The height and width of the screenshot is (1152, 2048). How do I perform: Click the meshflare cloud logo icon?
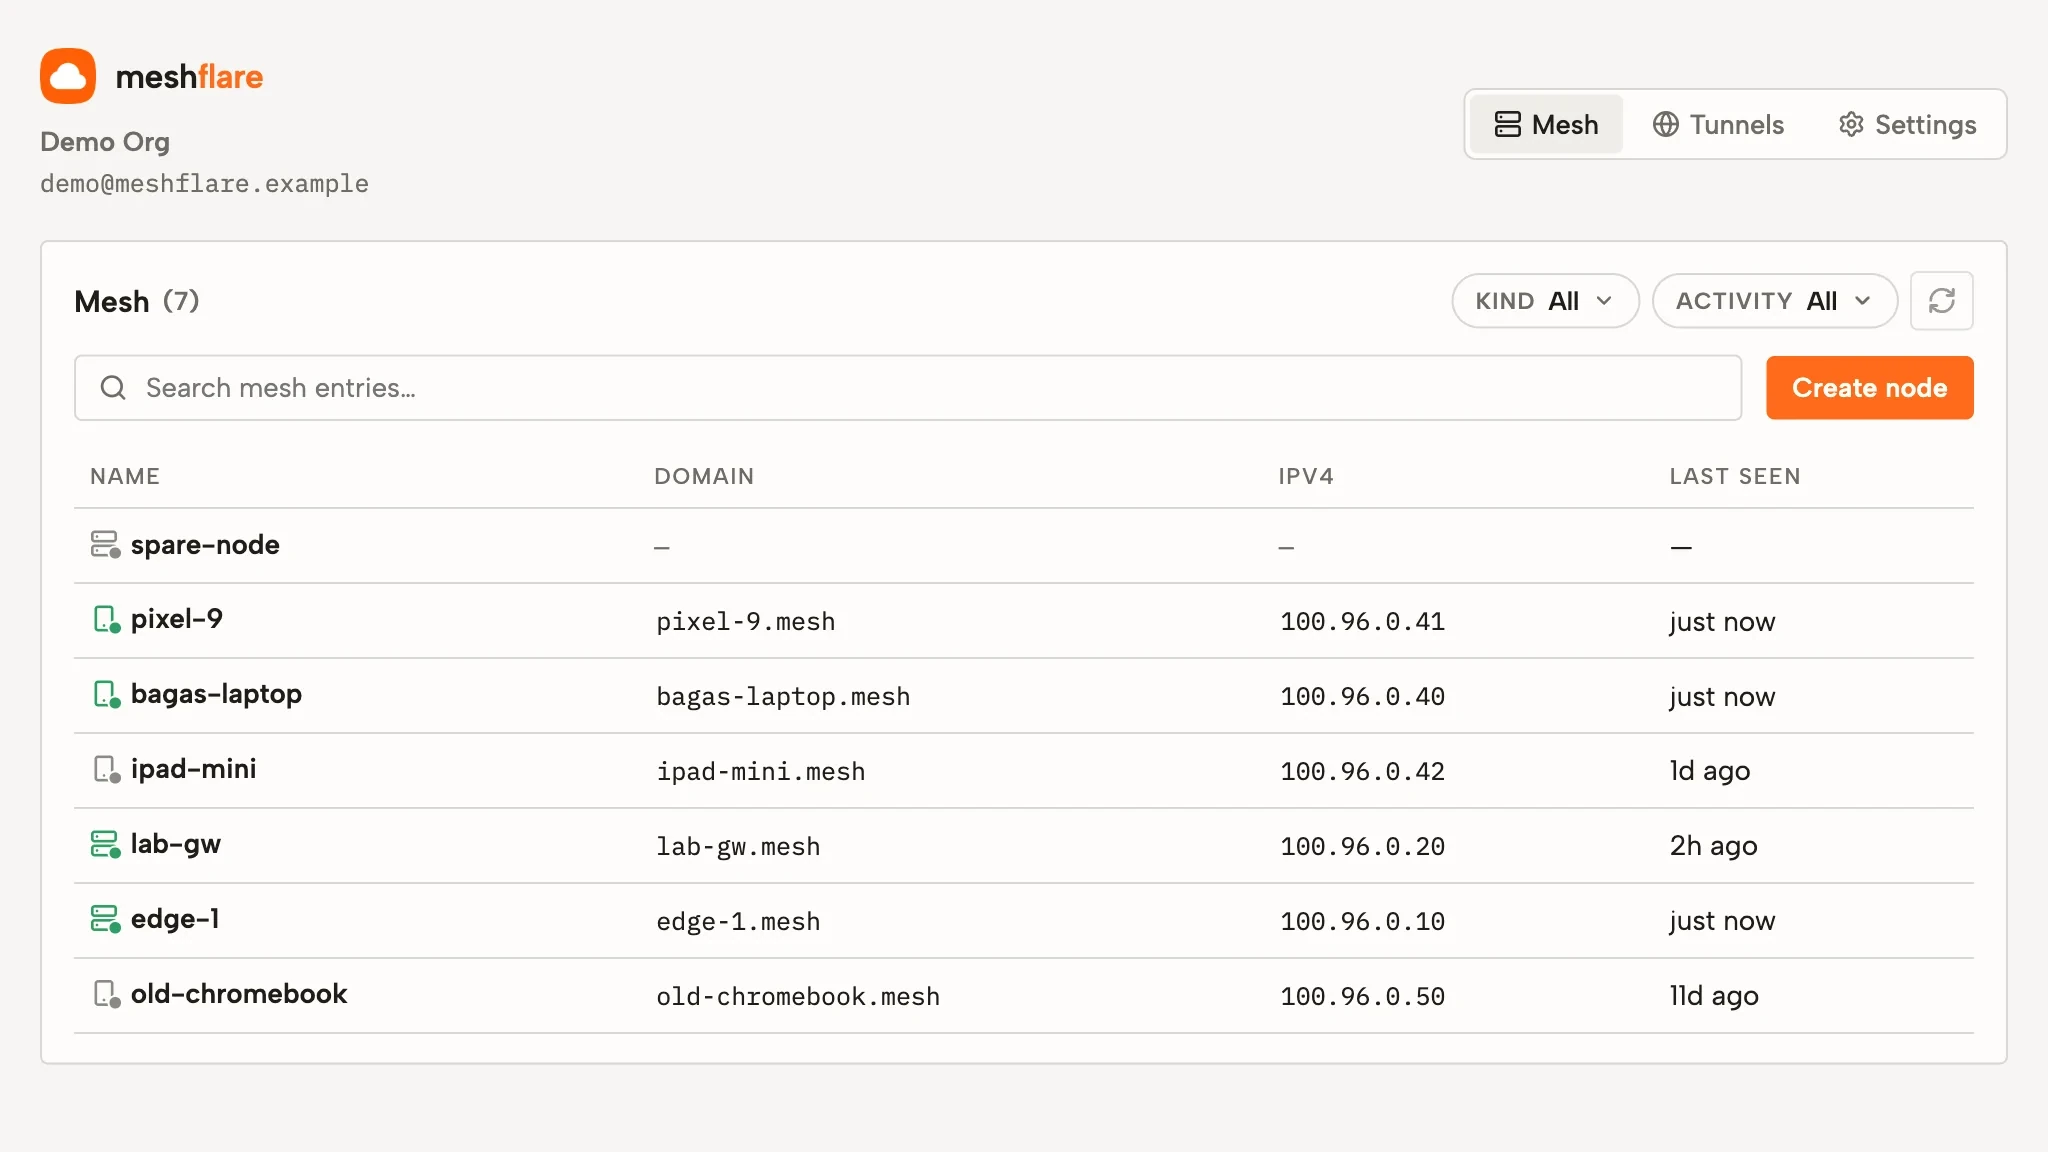(68, 76)
